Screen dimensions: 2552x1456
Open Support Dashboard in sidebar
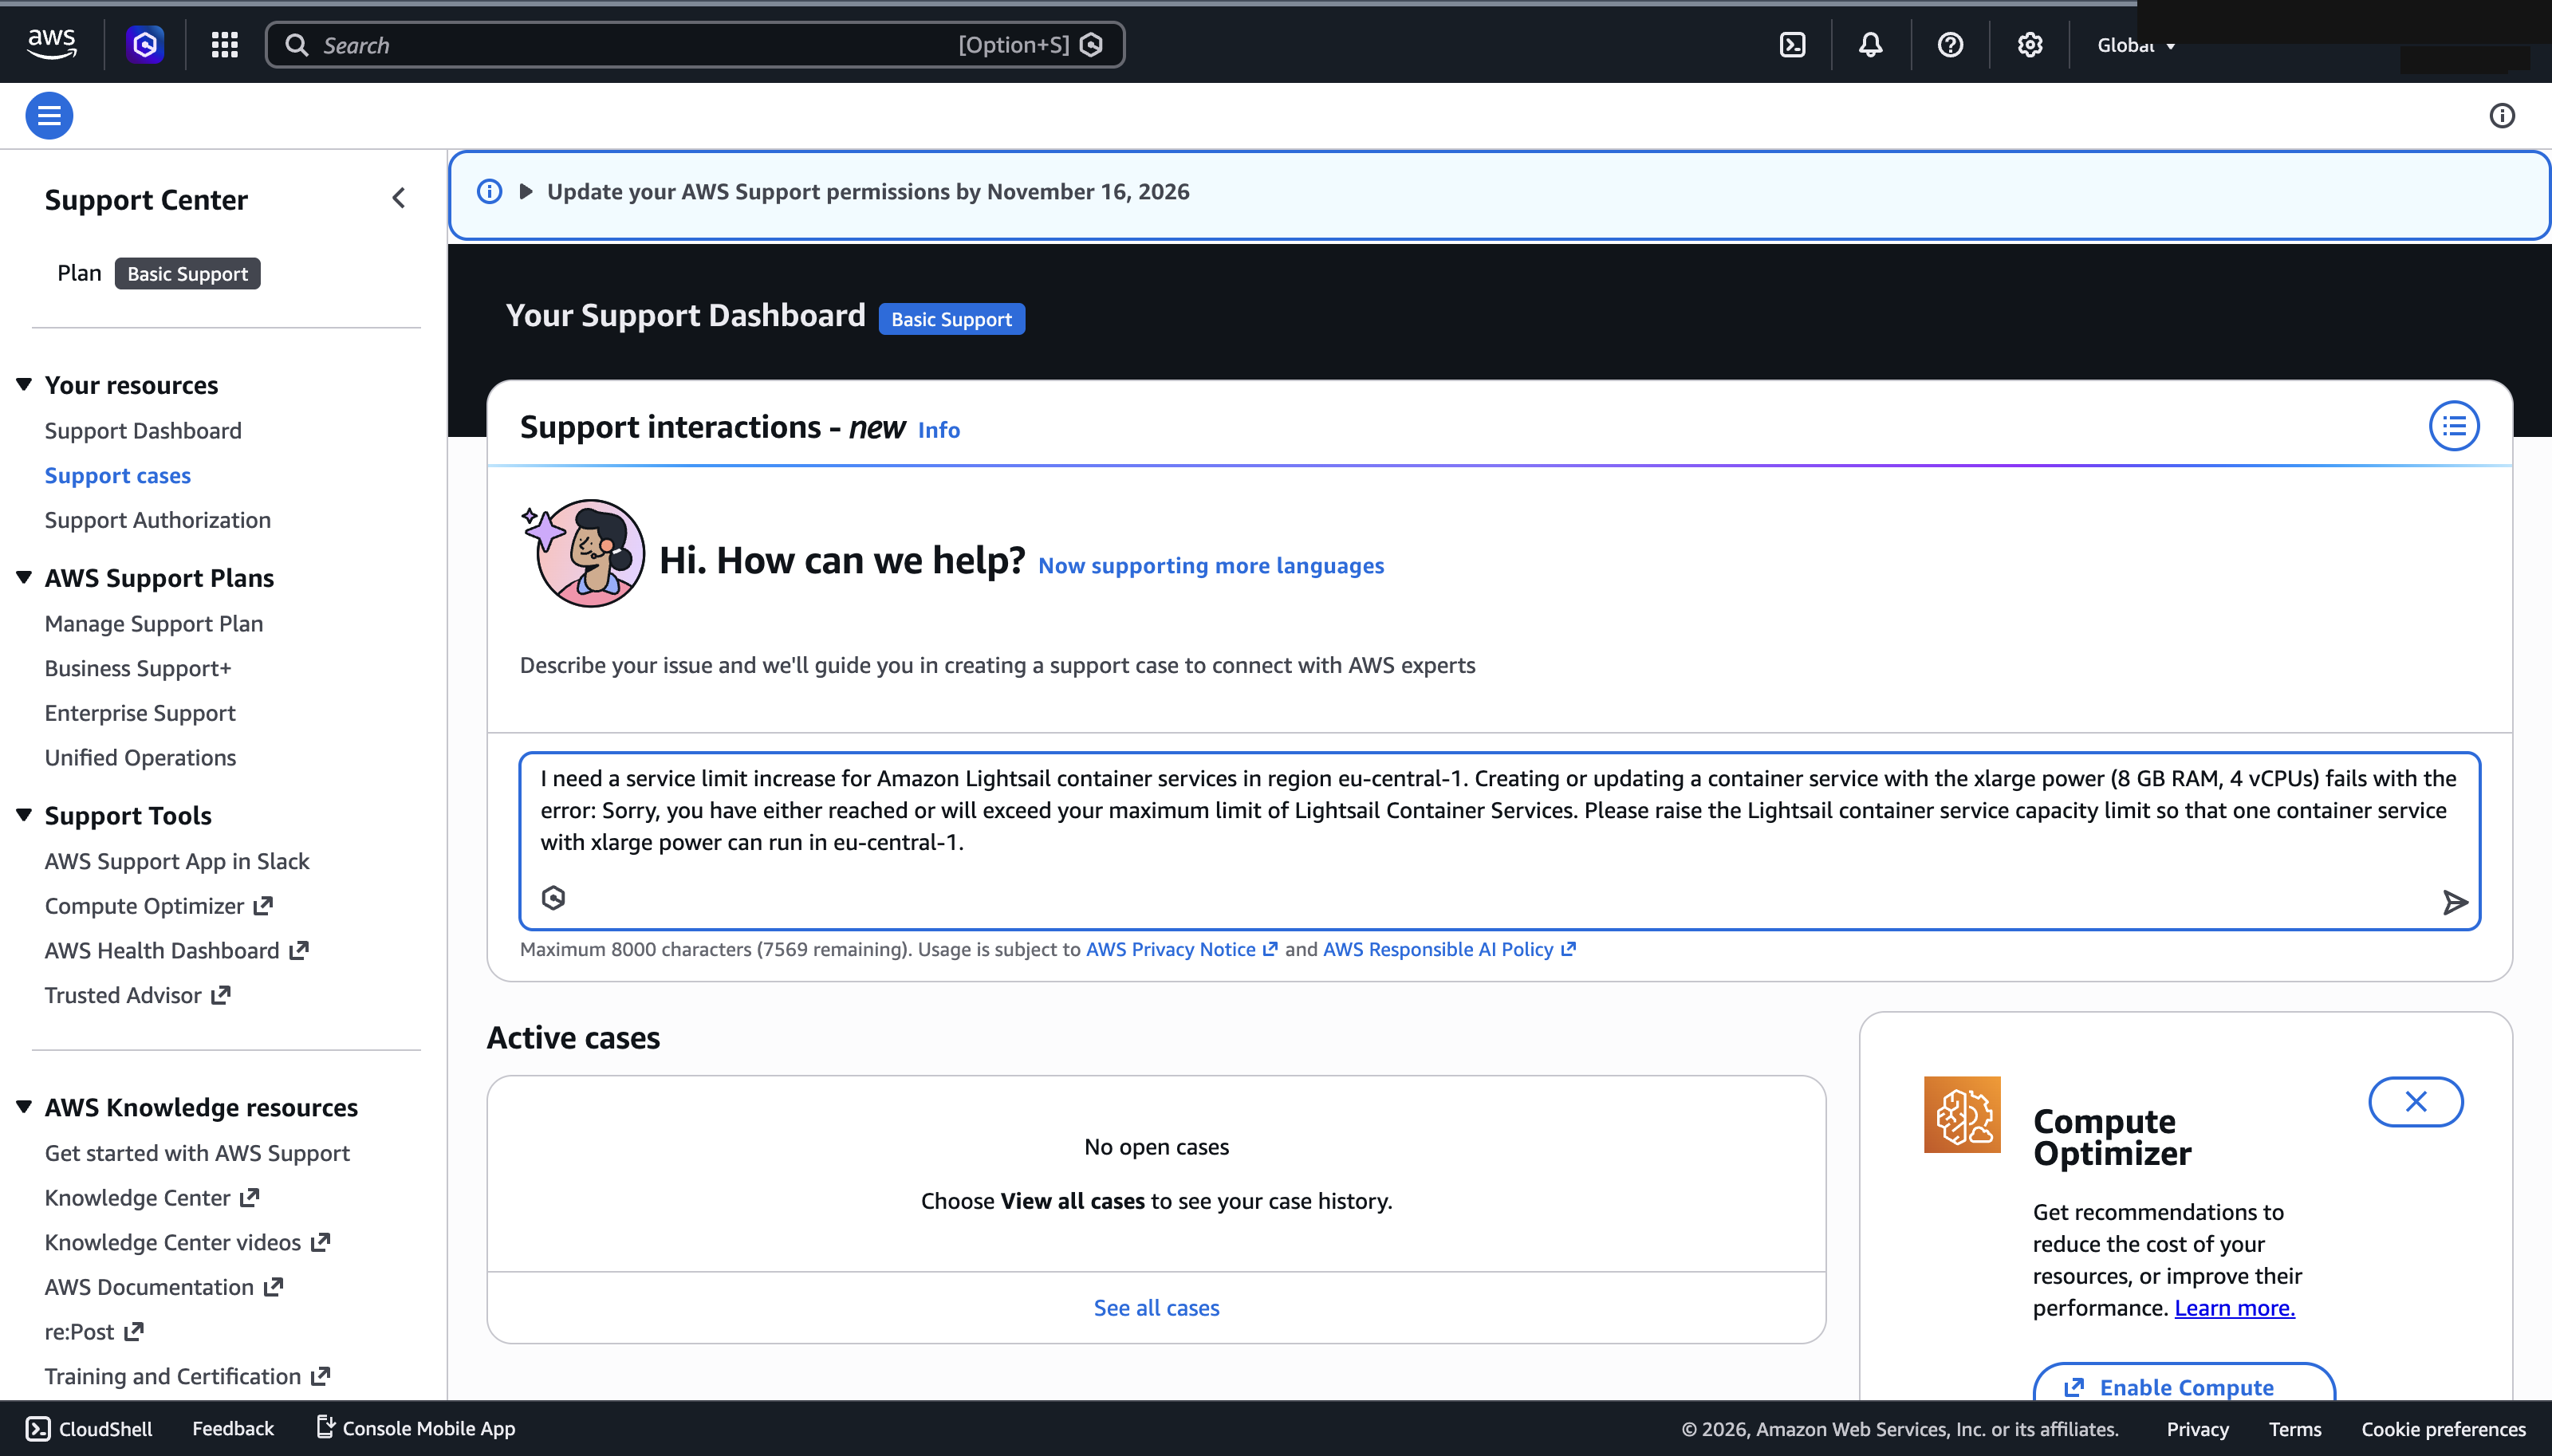(143, 431)
